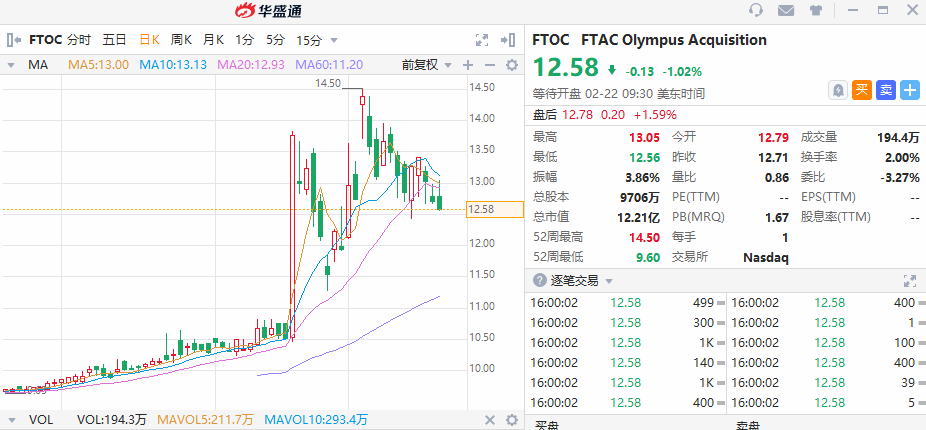This screenshot has width=926, height=430.
Task: Click the orange buy button
Action: 862,90
